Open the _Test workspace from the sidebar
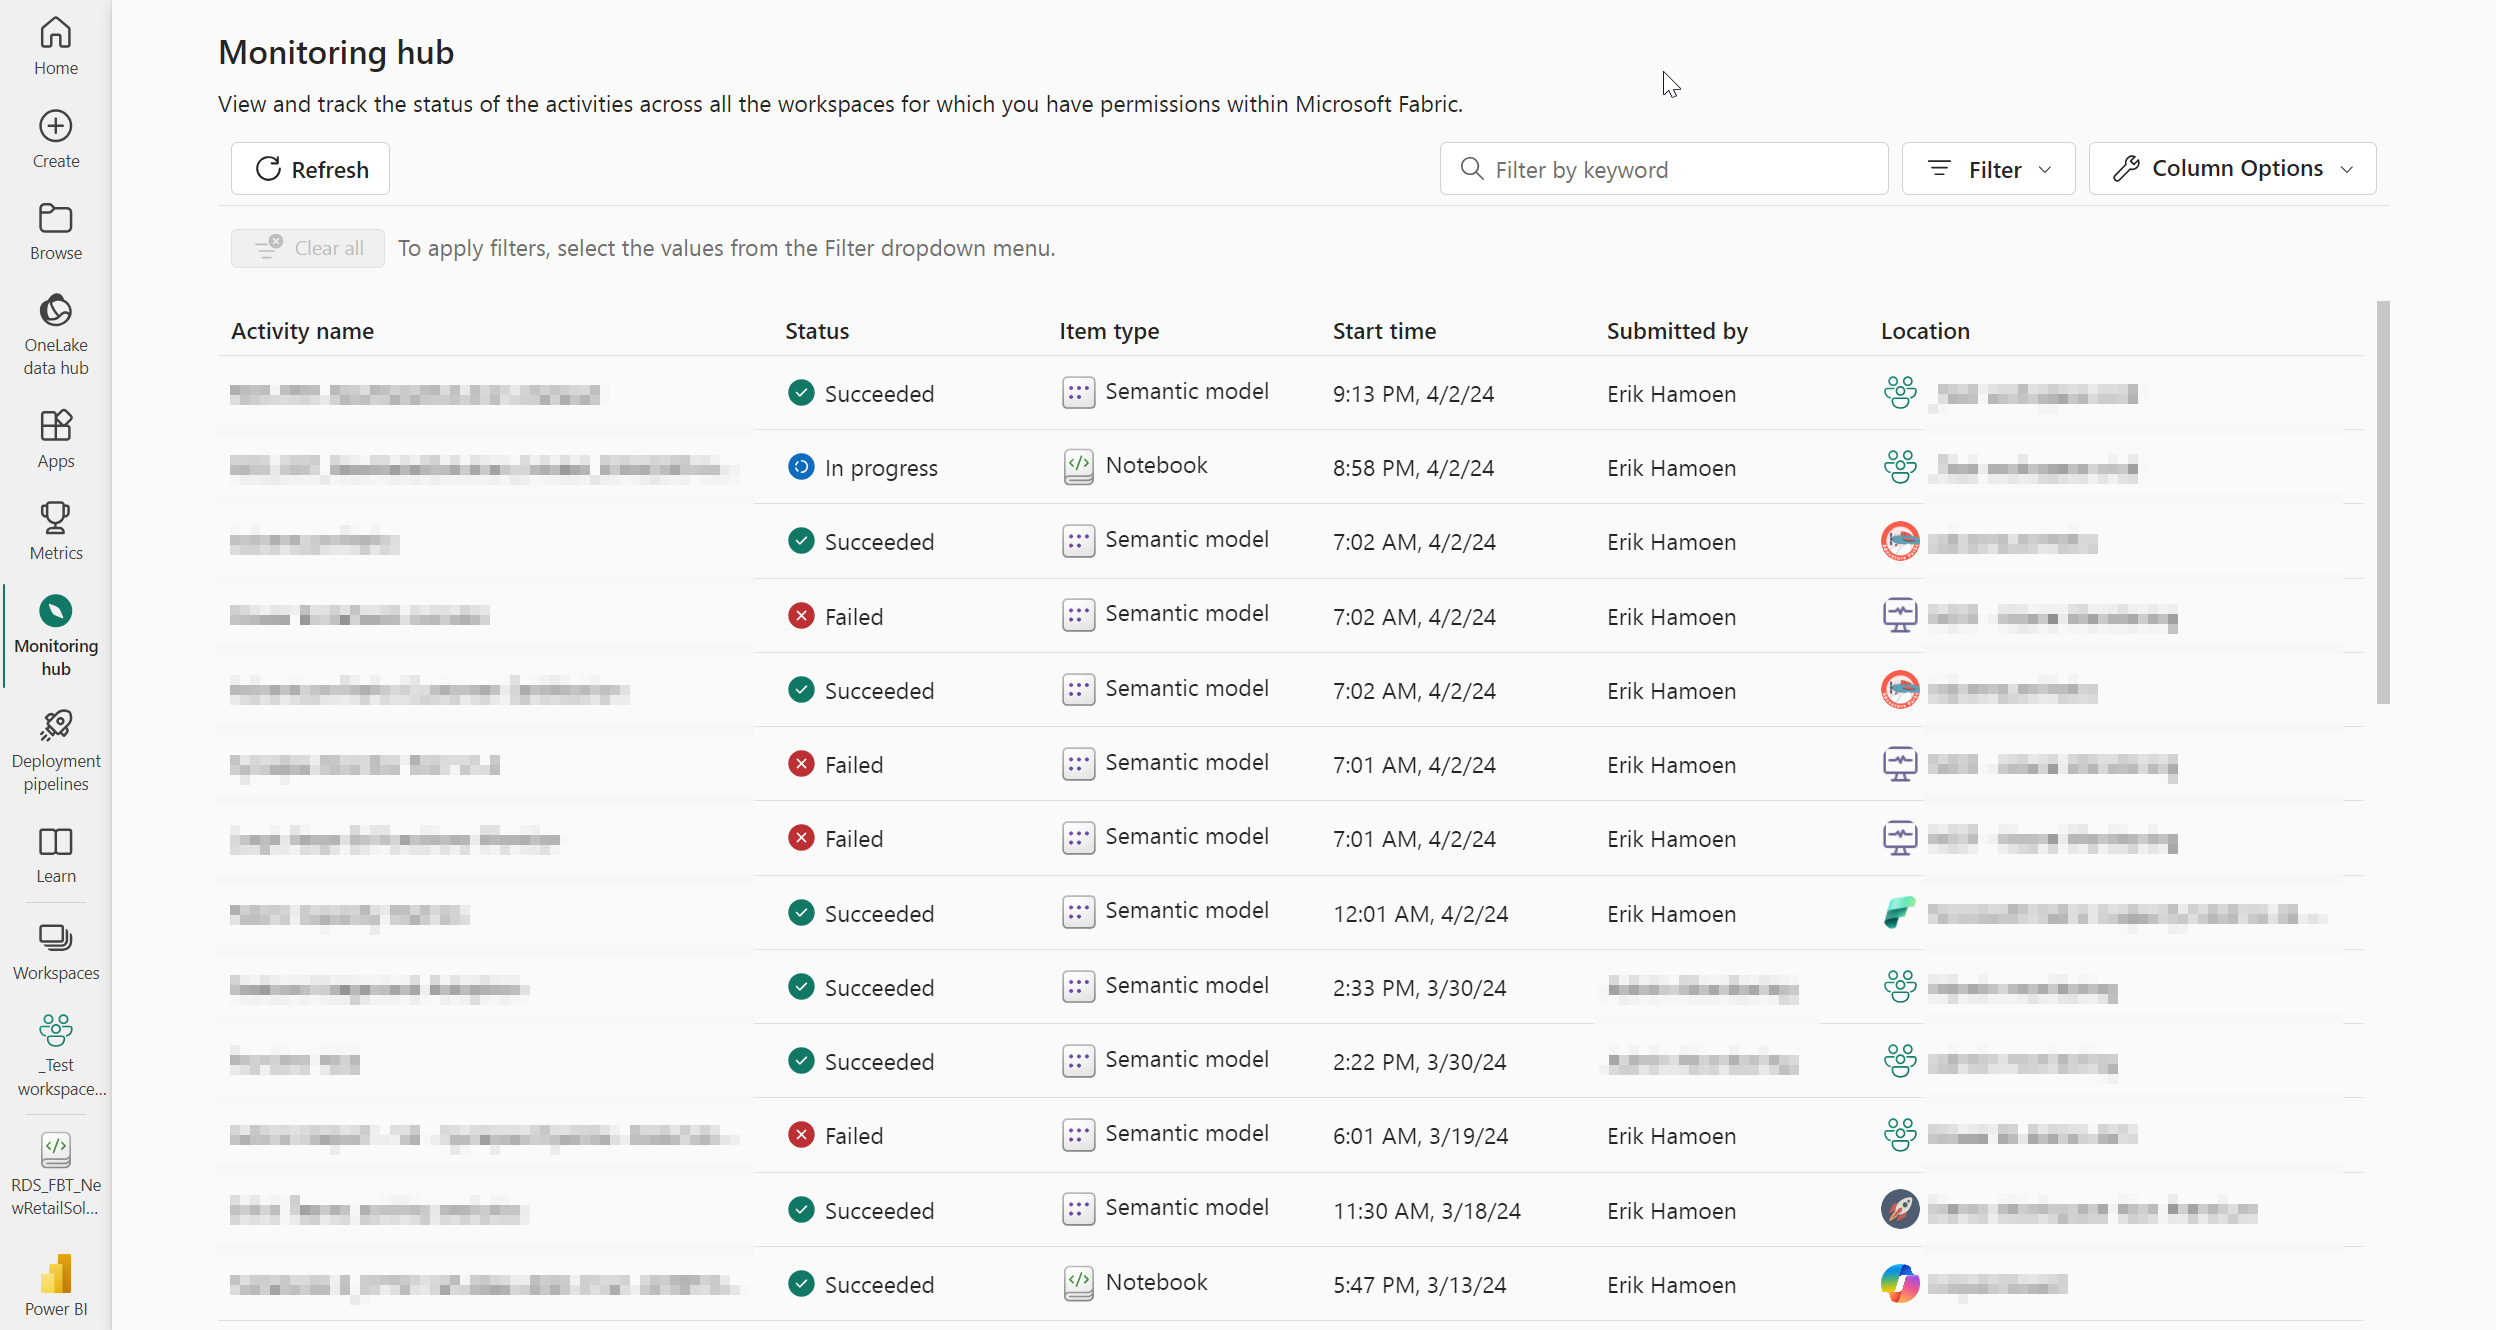This screenshot has width=2496, height=1330. tap(58, 1051)
